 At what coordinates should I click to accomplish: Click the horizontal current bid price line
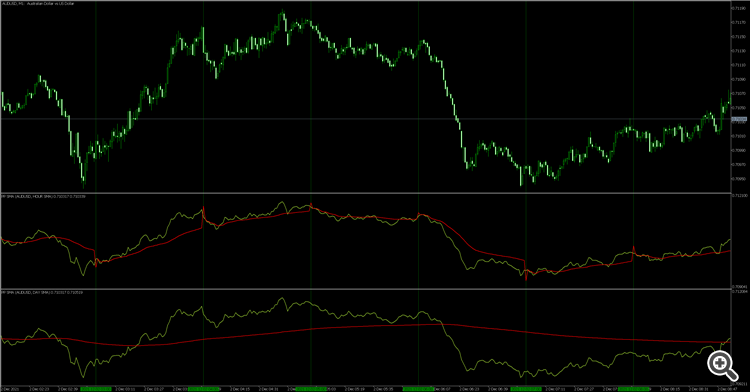366,119
